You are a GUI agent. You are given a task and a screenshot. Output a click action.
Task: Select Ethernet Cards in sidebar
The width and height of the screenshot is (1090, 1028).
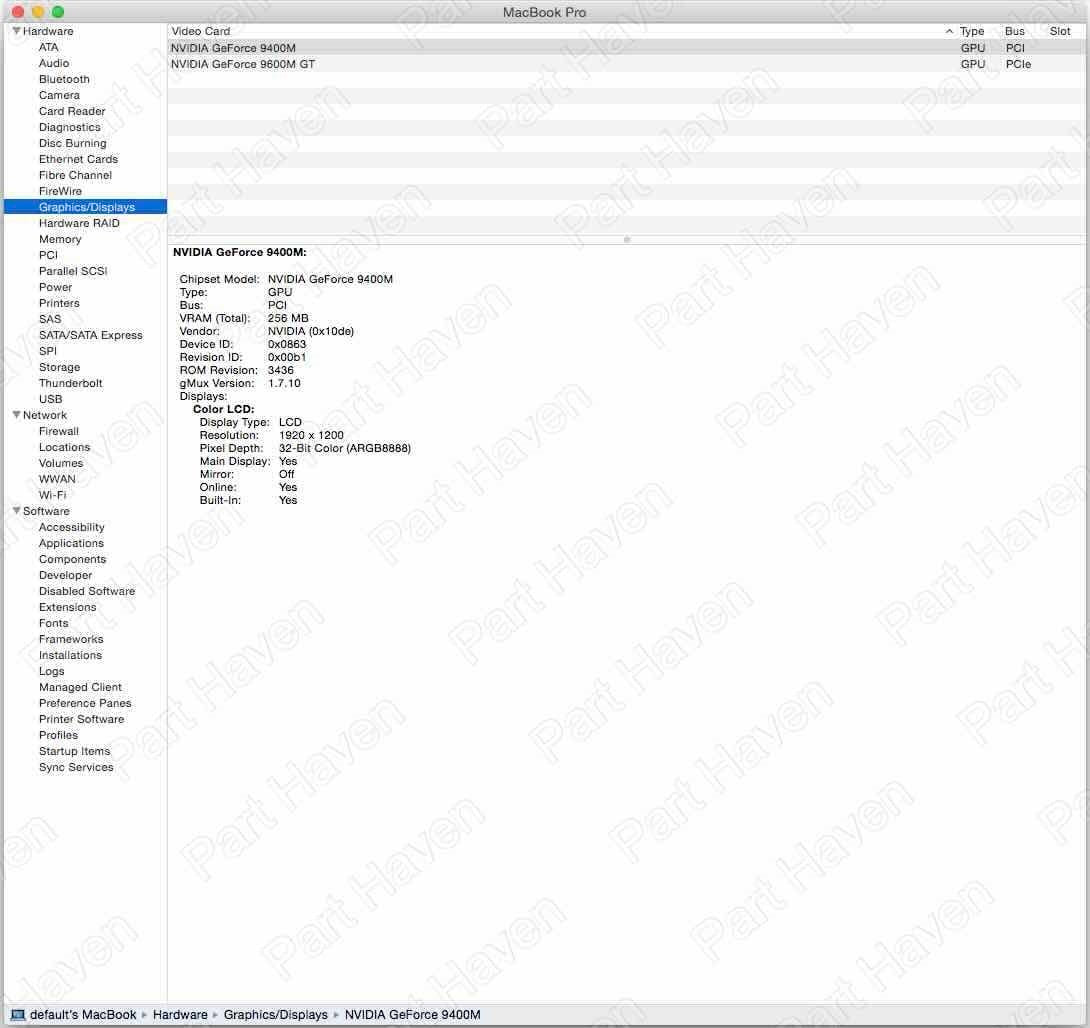click(79, 159)
